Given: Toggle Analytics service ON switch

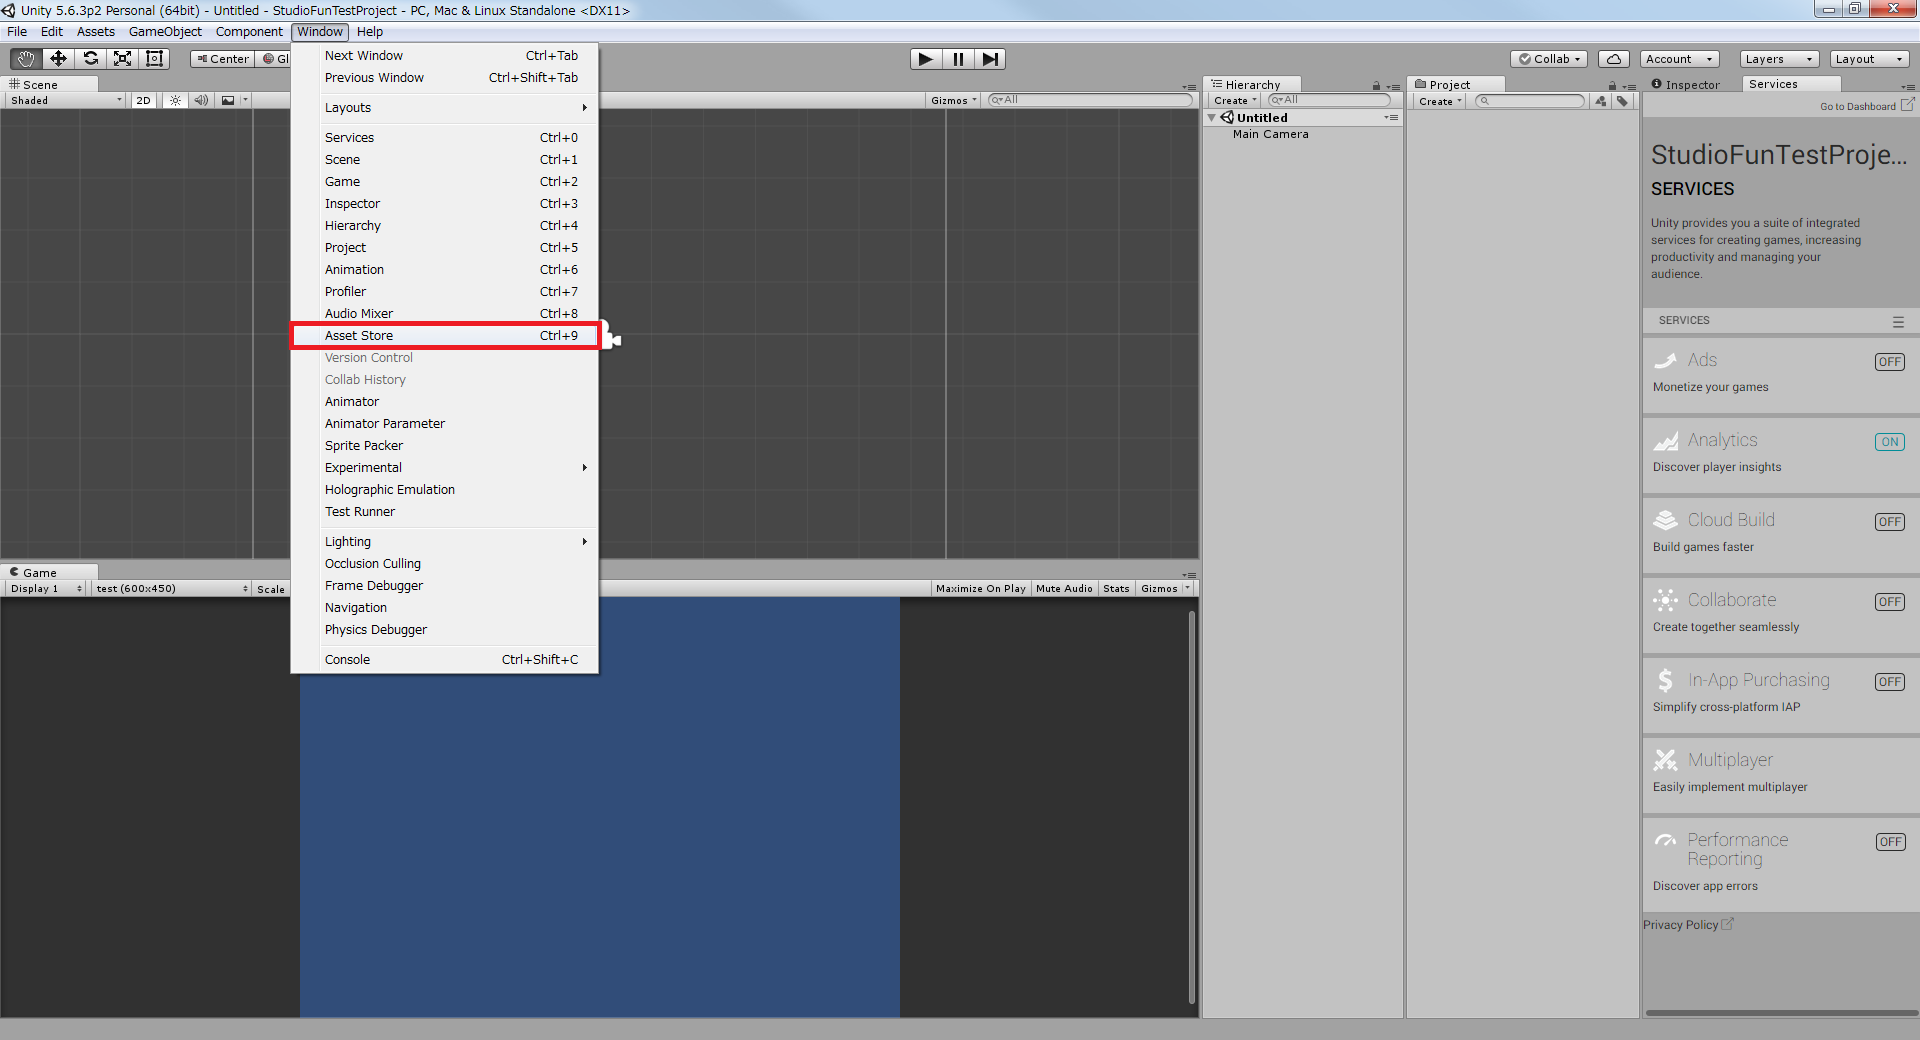Looking at the screenshot, I should pyautogui.click(x=1889, y=442).
